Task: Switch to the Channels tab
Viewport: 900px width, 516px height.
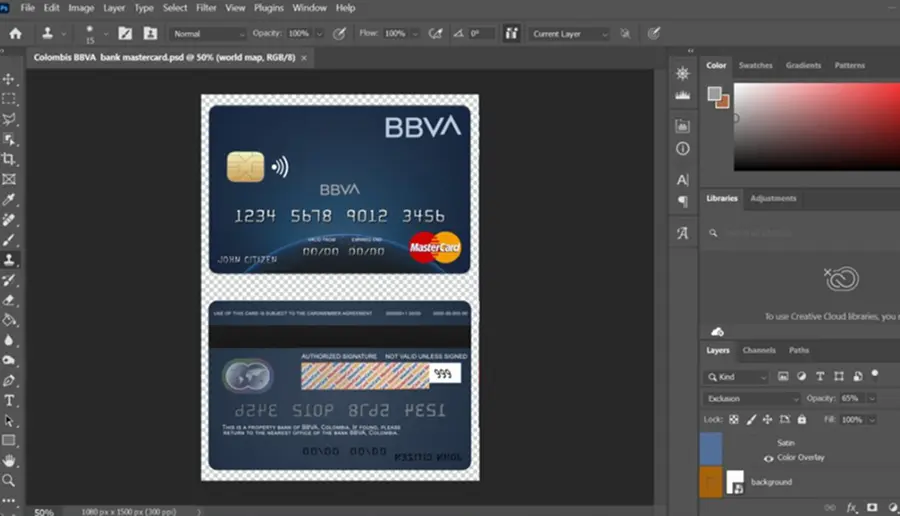Action: point(759,350)
